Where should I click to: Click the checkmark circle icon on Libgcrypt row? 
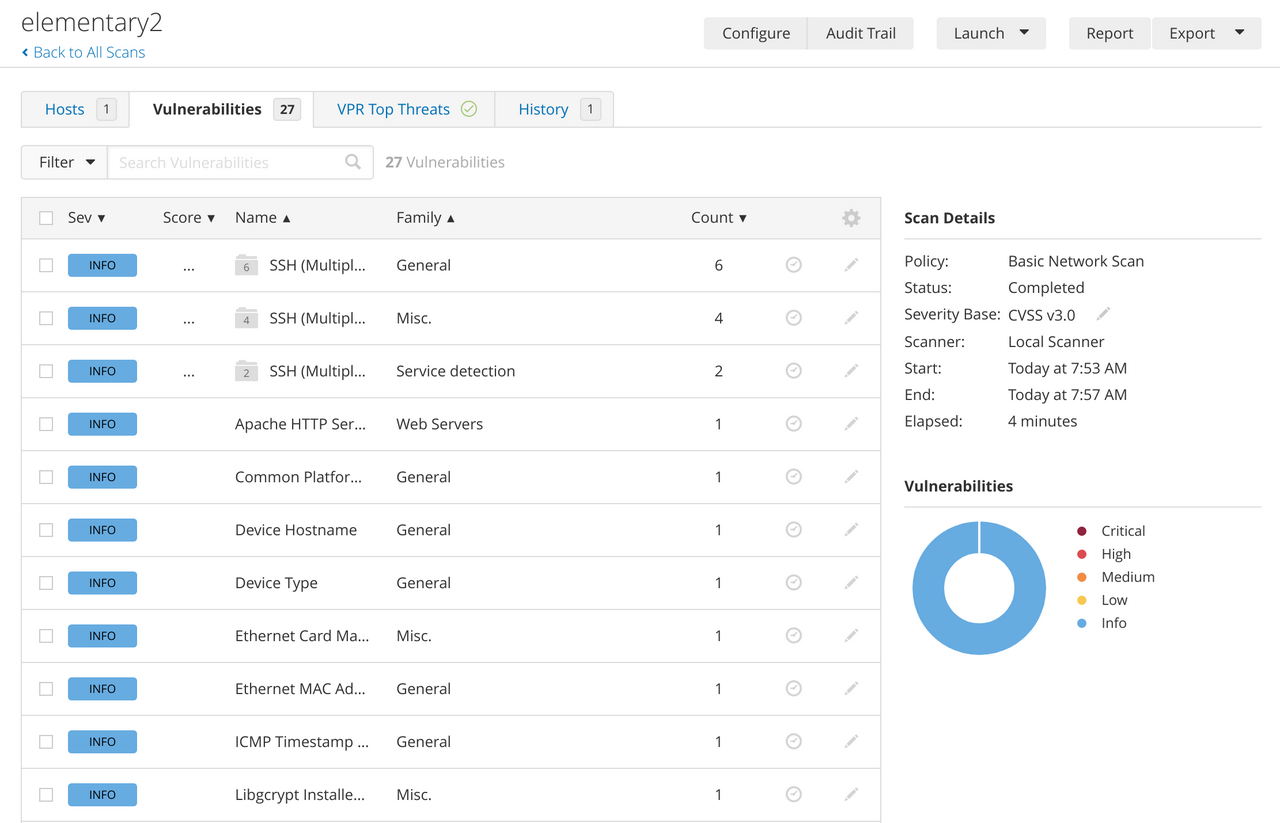[x=793, y=795]
